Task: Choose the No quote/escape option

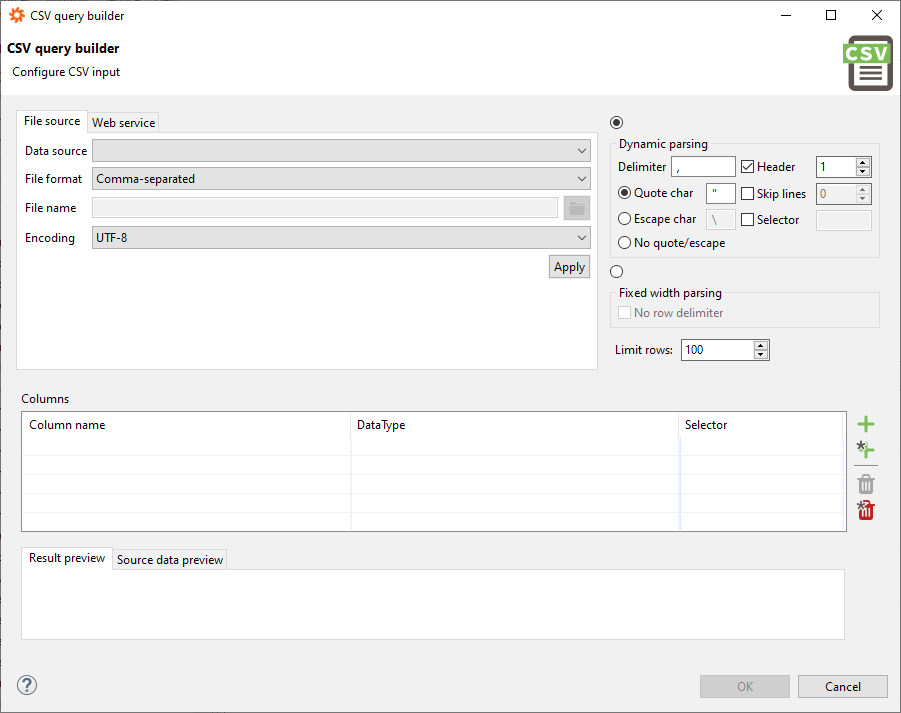Action: [x=625, y=243]
